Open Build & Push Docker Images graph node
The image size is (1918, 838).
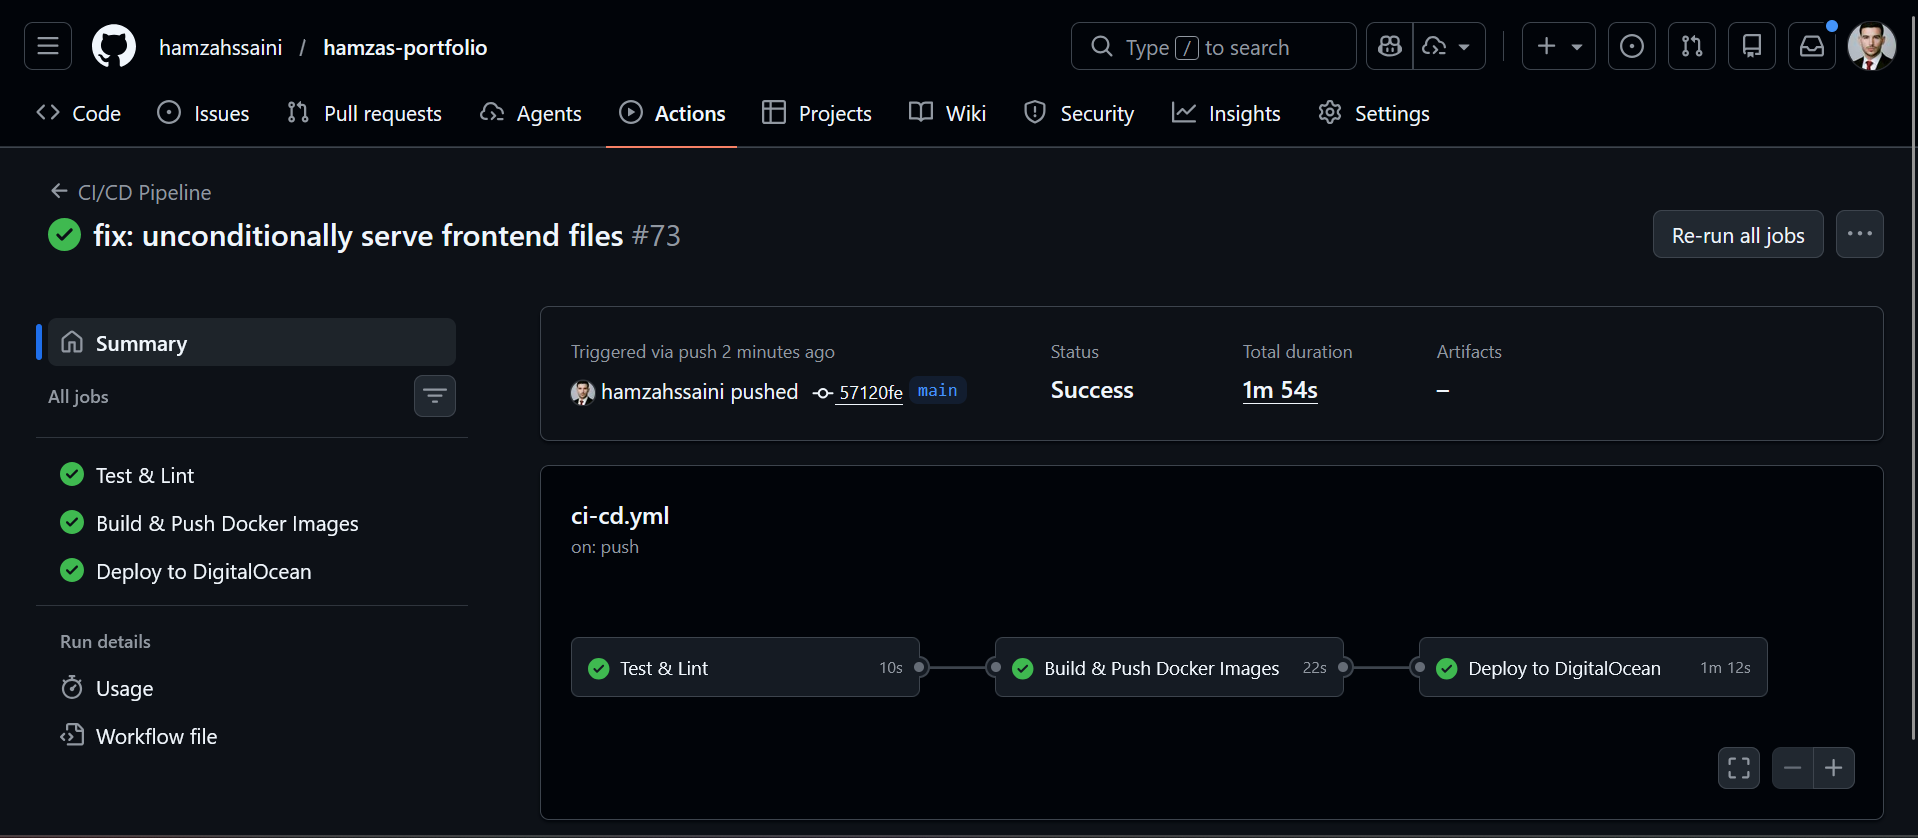point(1169,668)
